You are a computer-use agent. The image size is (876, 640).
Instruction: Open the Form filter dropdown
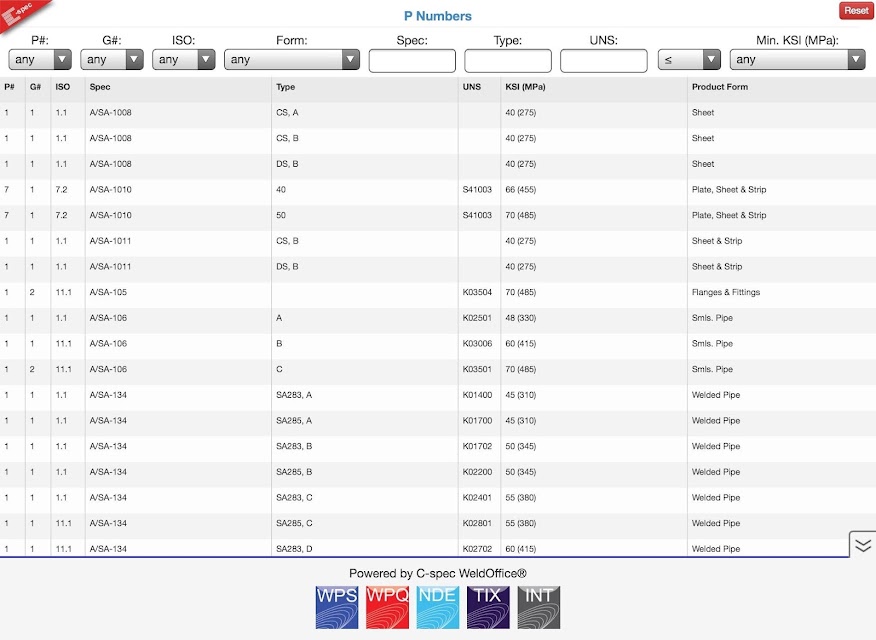click(292, 60)
